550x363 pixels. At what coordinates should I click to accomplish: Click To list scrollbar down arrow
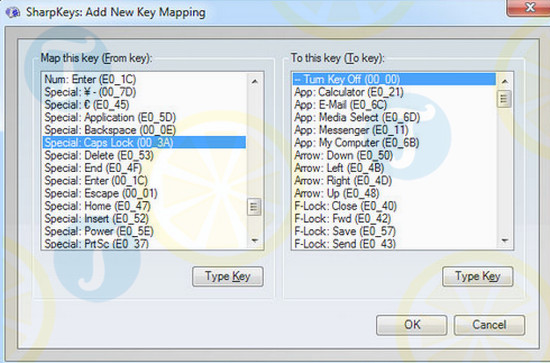tap(505, 241)
